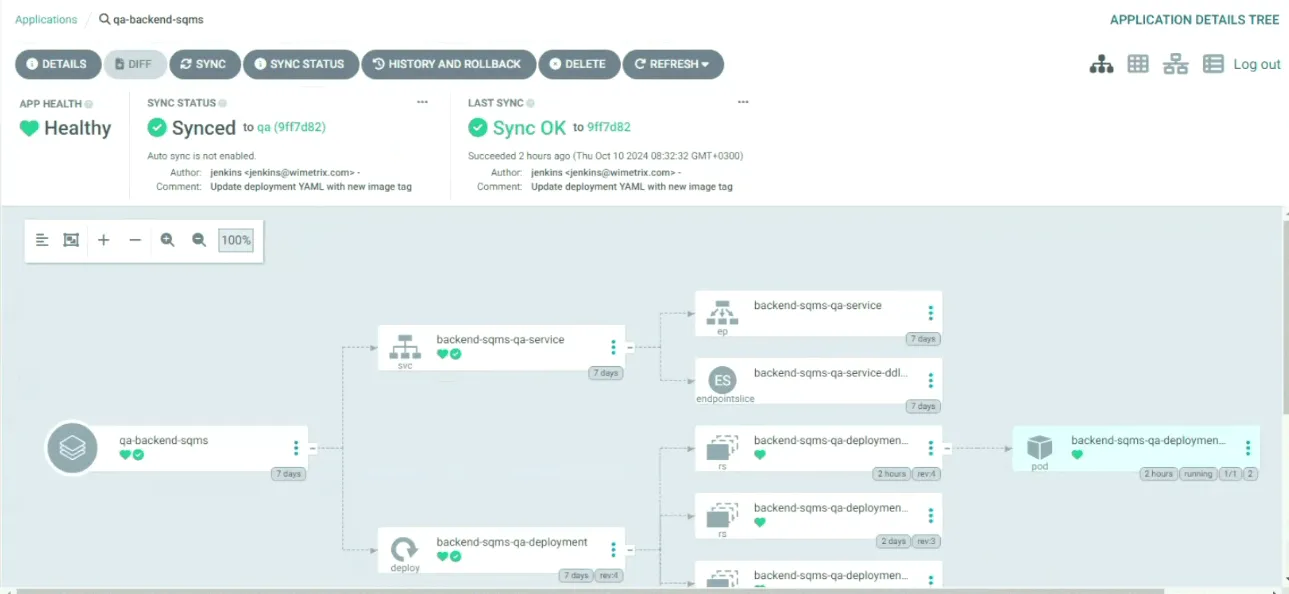Collapse children of backend-sqms-qa-service svc node
Screen dimensions: 1289x594
pos(630,348)
